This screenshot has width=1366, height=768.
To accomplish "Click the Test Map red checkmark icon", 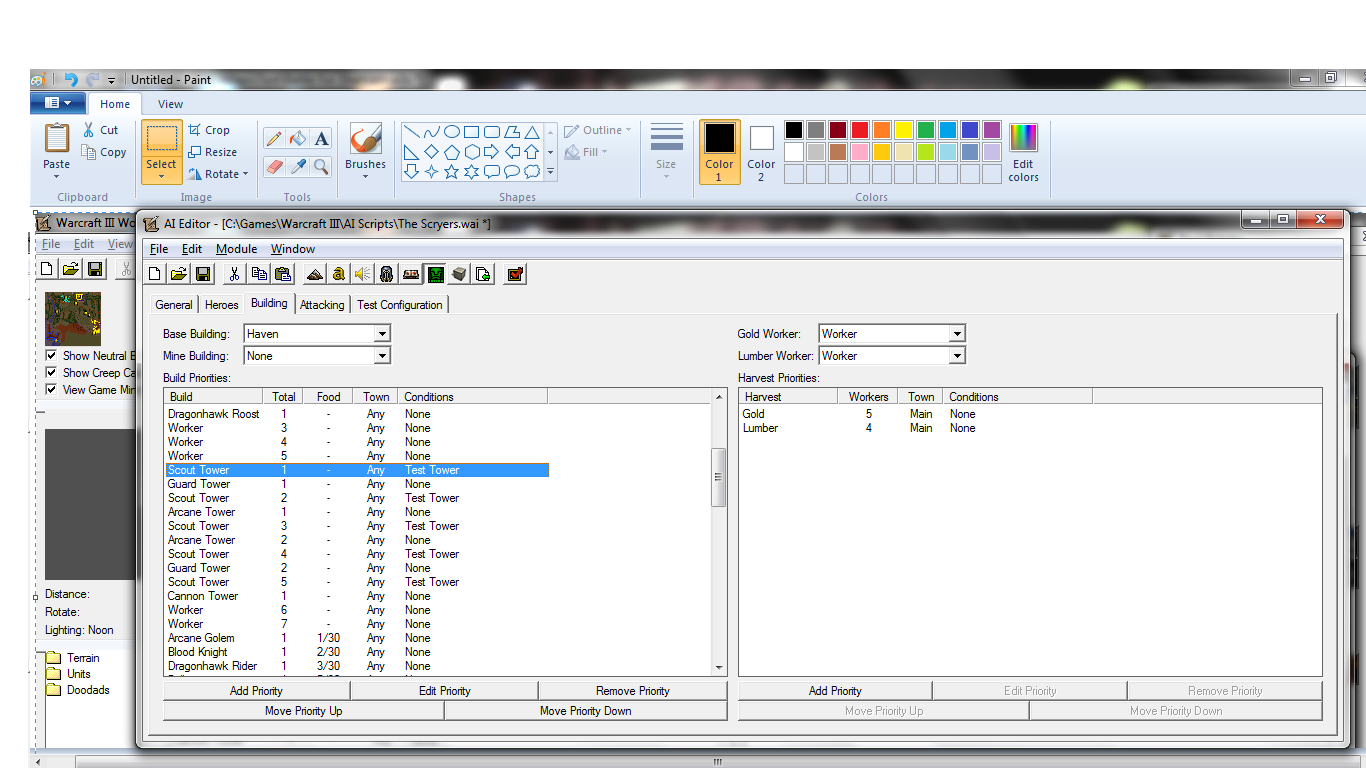I will click(x=515, y=274).
